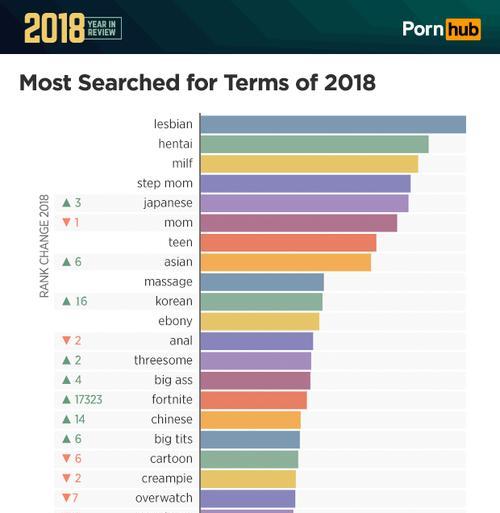Click the up arrow next to korean
500x513 pixels.
point(67,301)
